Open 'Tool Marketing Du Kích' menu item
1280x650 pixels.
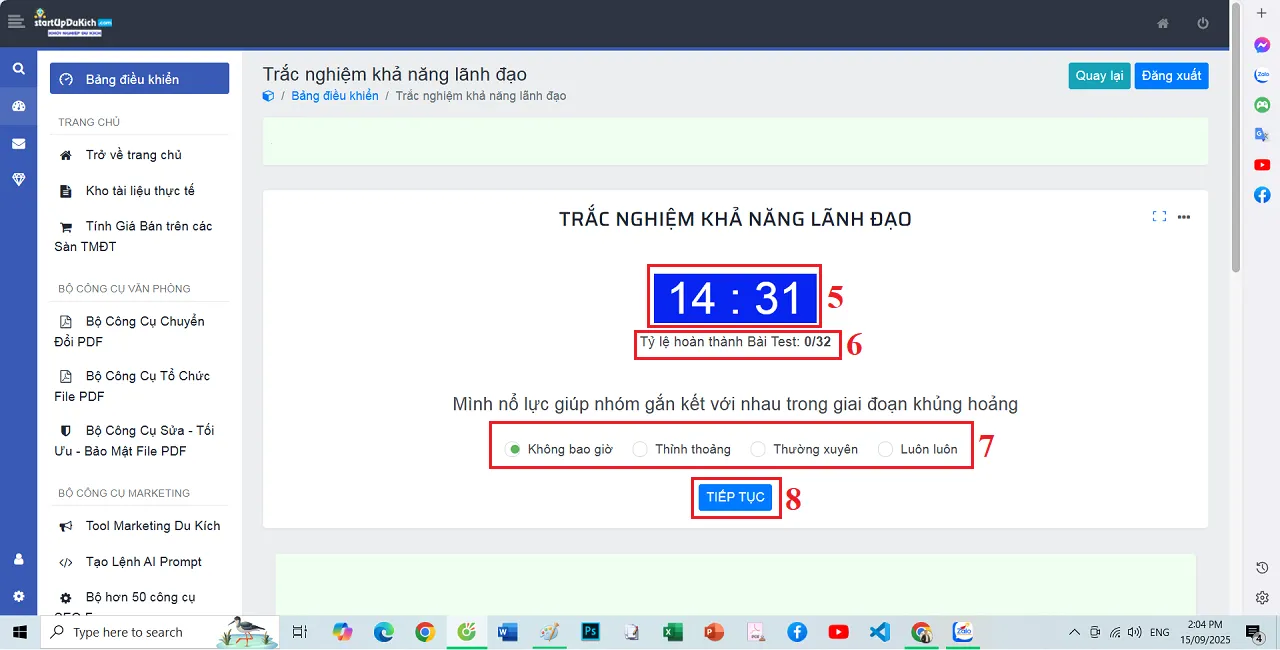(x=139, y=526)
